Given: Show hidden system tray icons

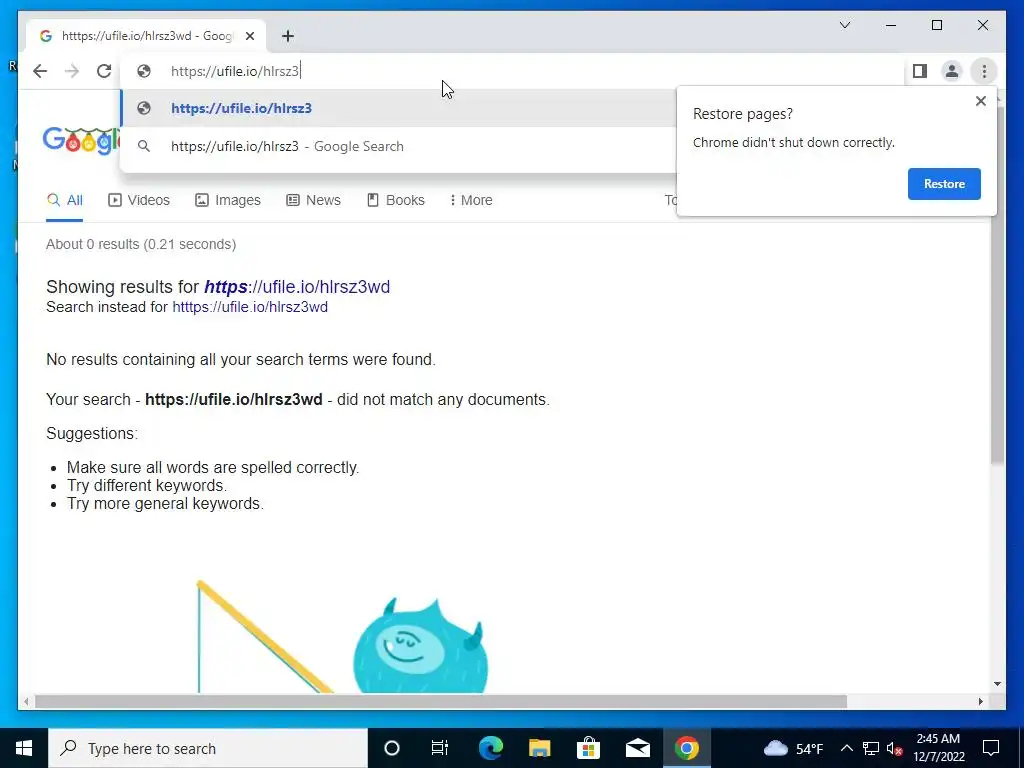Looking at the screenshot, I should [x=846, y=748].
